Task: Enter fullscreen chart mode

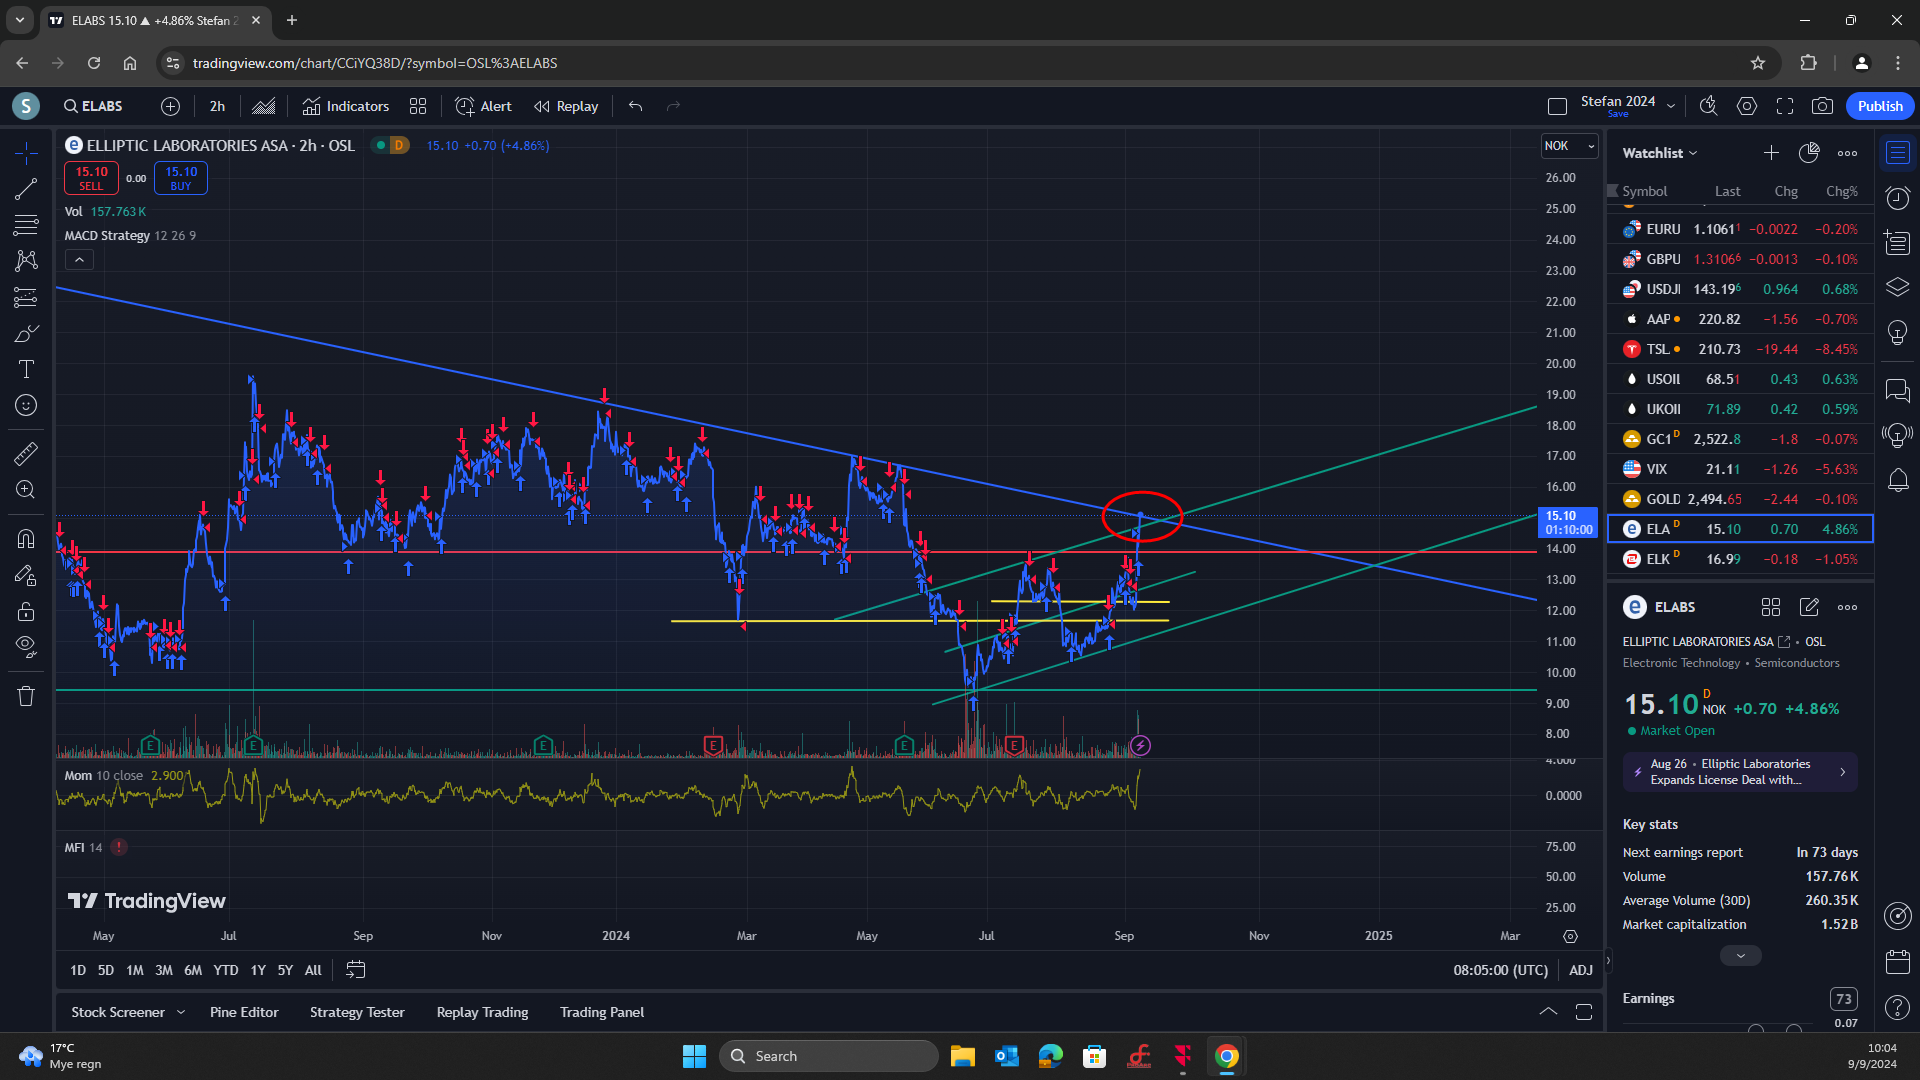Action: [x=1785, y=106]
